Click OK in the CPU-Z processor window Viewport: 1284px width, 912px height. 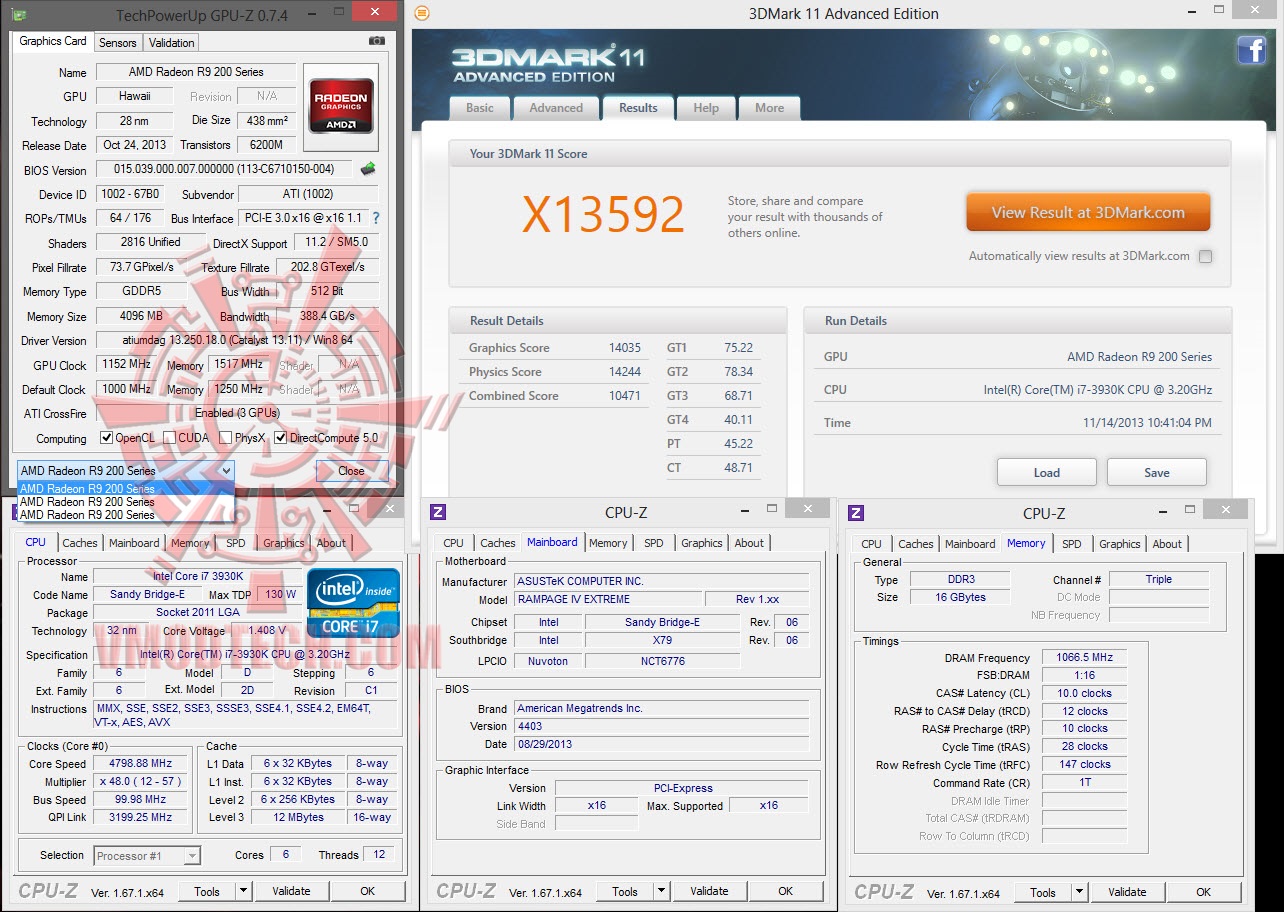[x=368, y=891]
